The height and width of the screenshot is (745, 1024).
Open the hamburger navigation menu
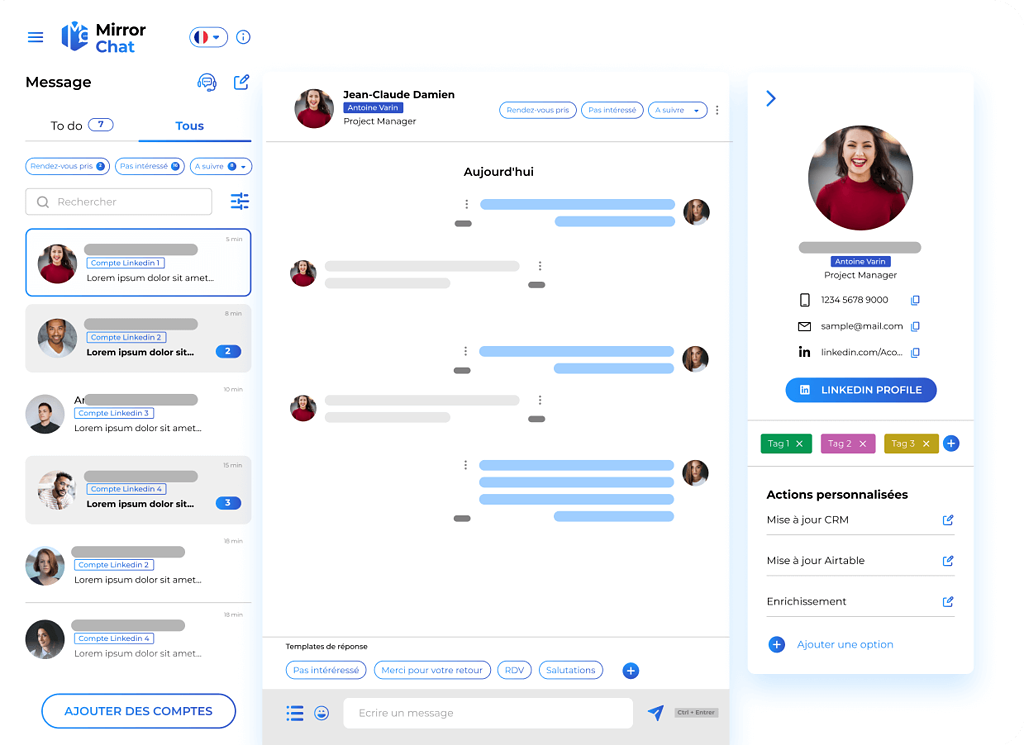click(x=35, y=37)
